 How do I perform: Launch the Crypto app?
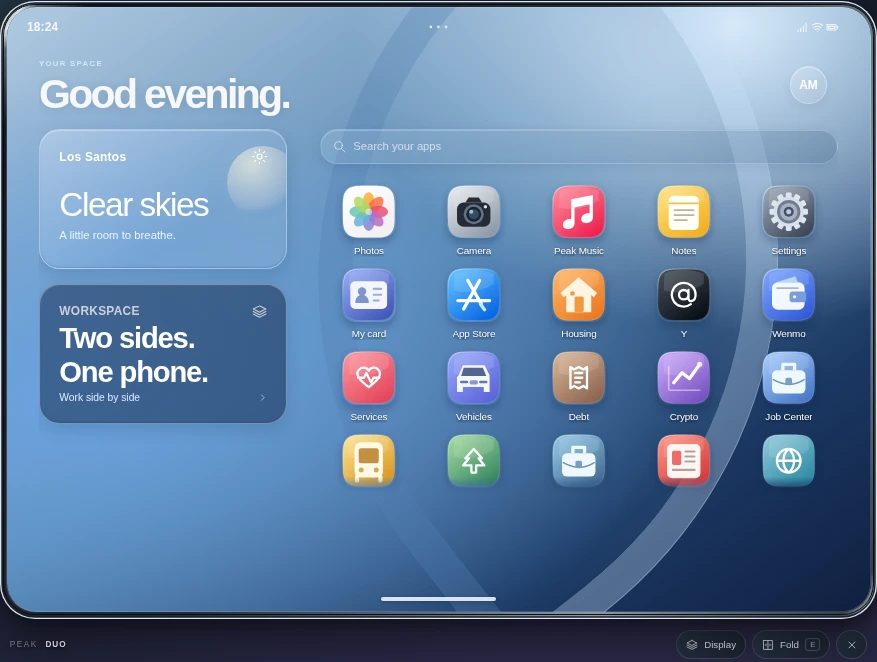(x=683, y=378)
